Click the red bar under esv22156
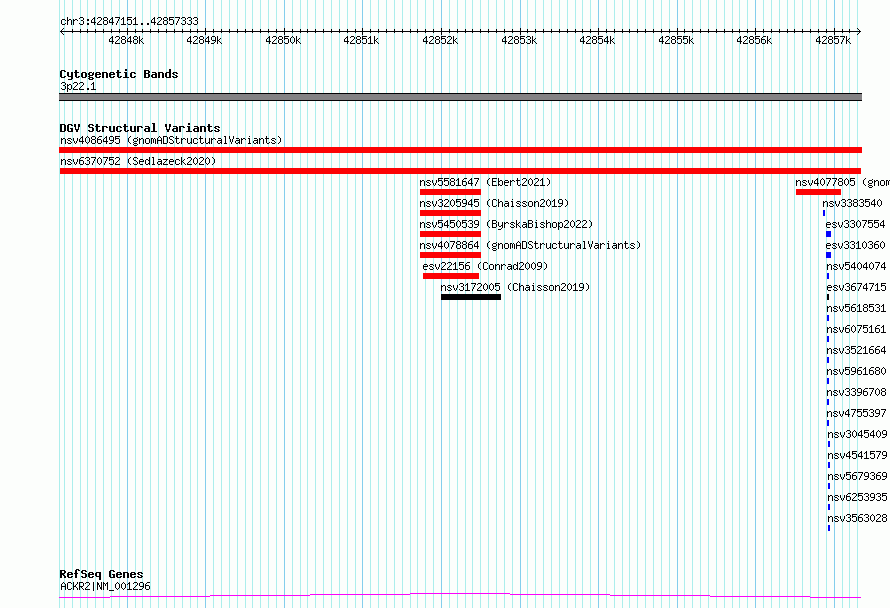Image resolution: width=890 pixels, height=608 pixels. (451, 276)
